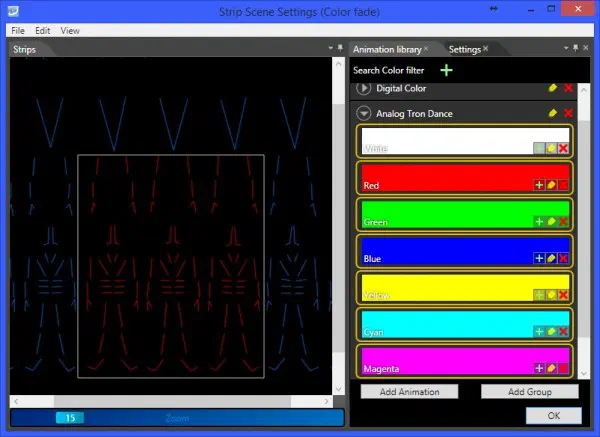This screenshot has height=437, width=600.
Task: Add the Yellow animation with plus icon
Action: coord(539,295)
